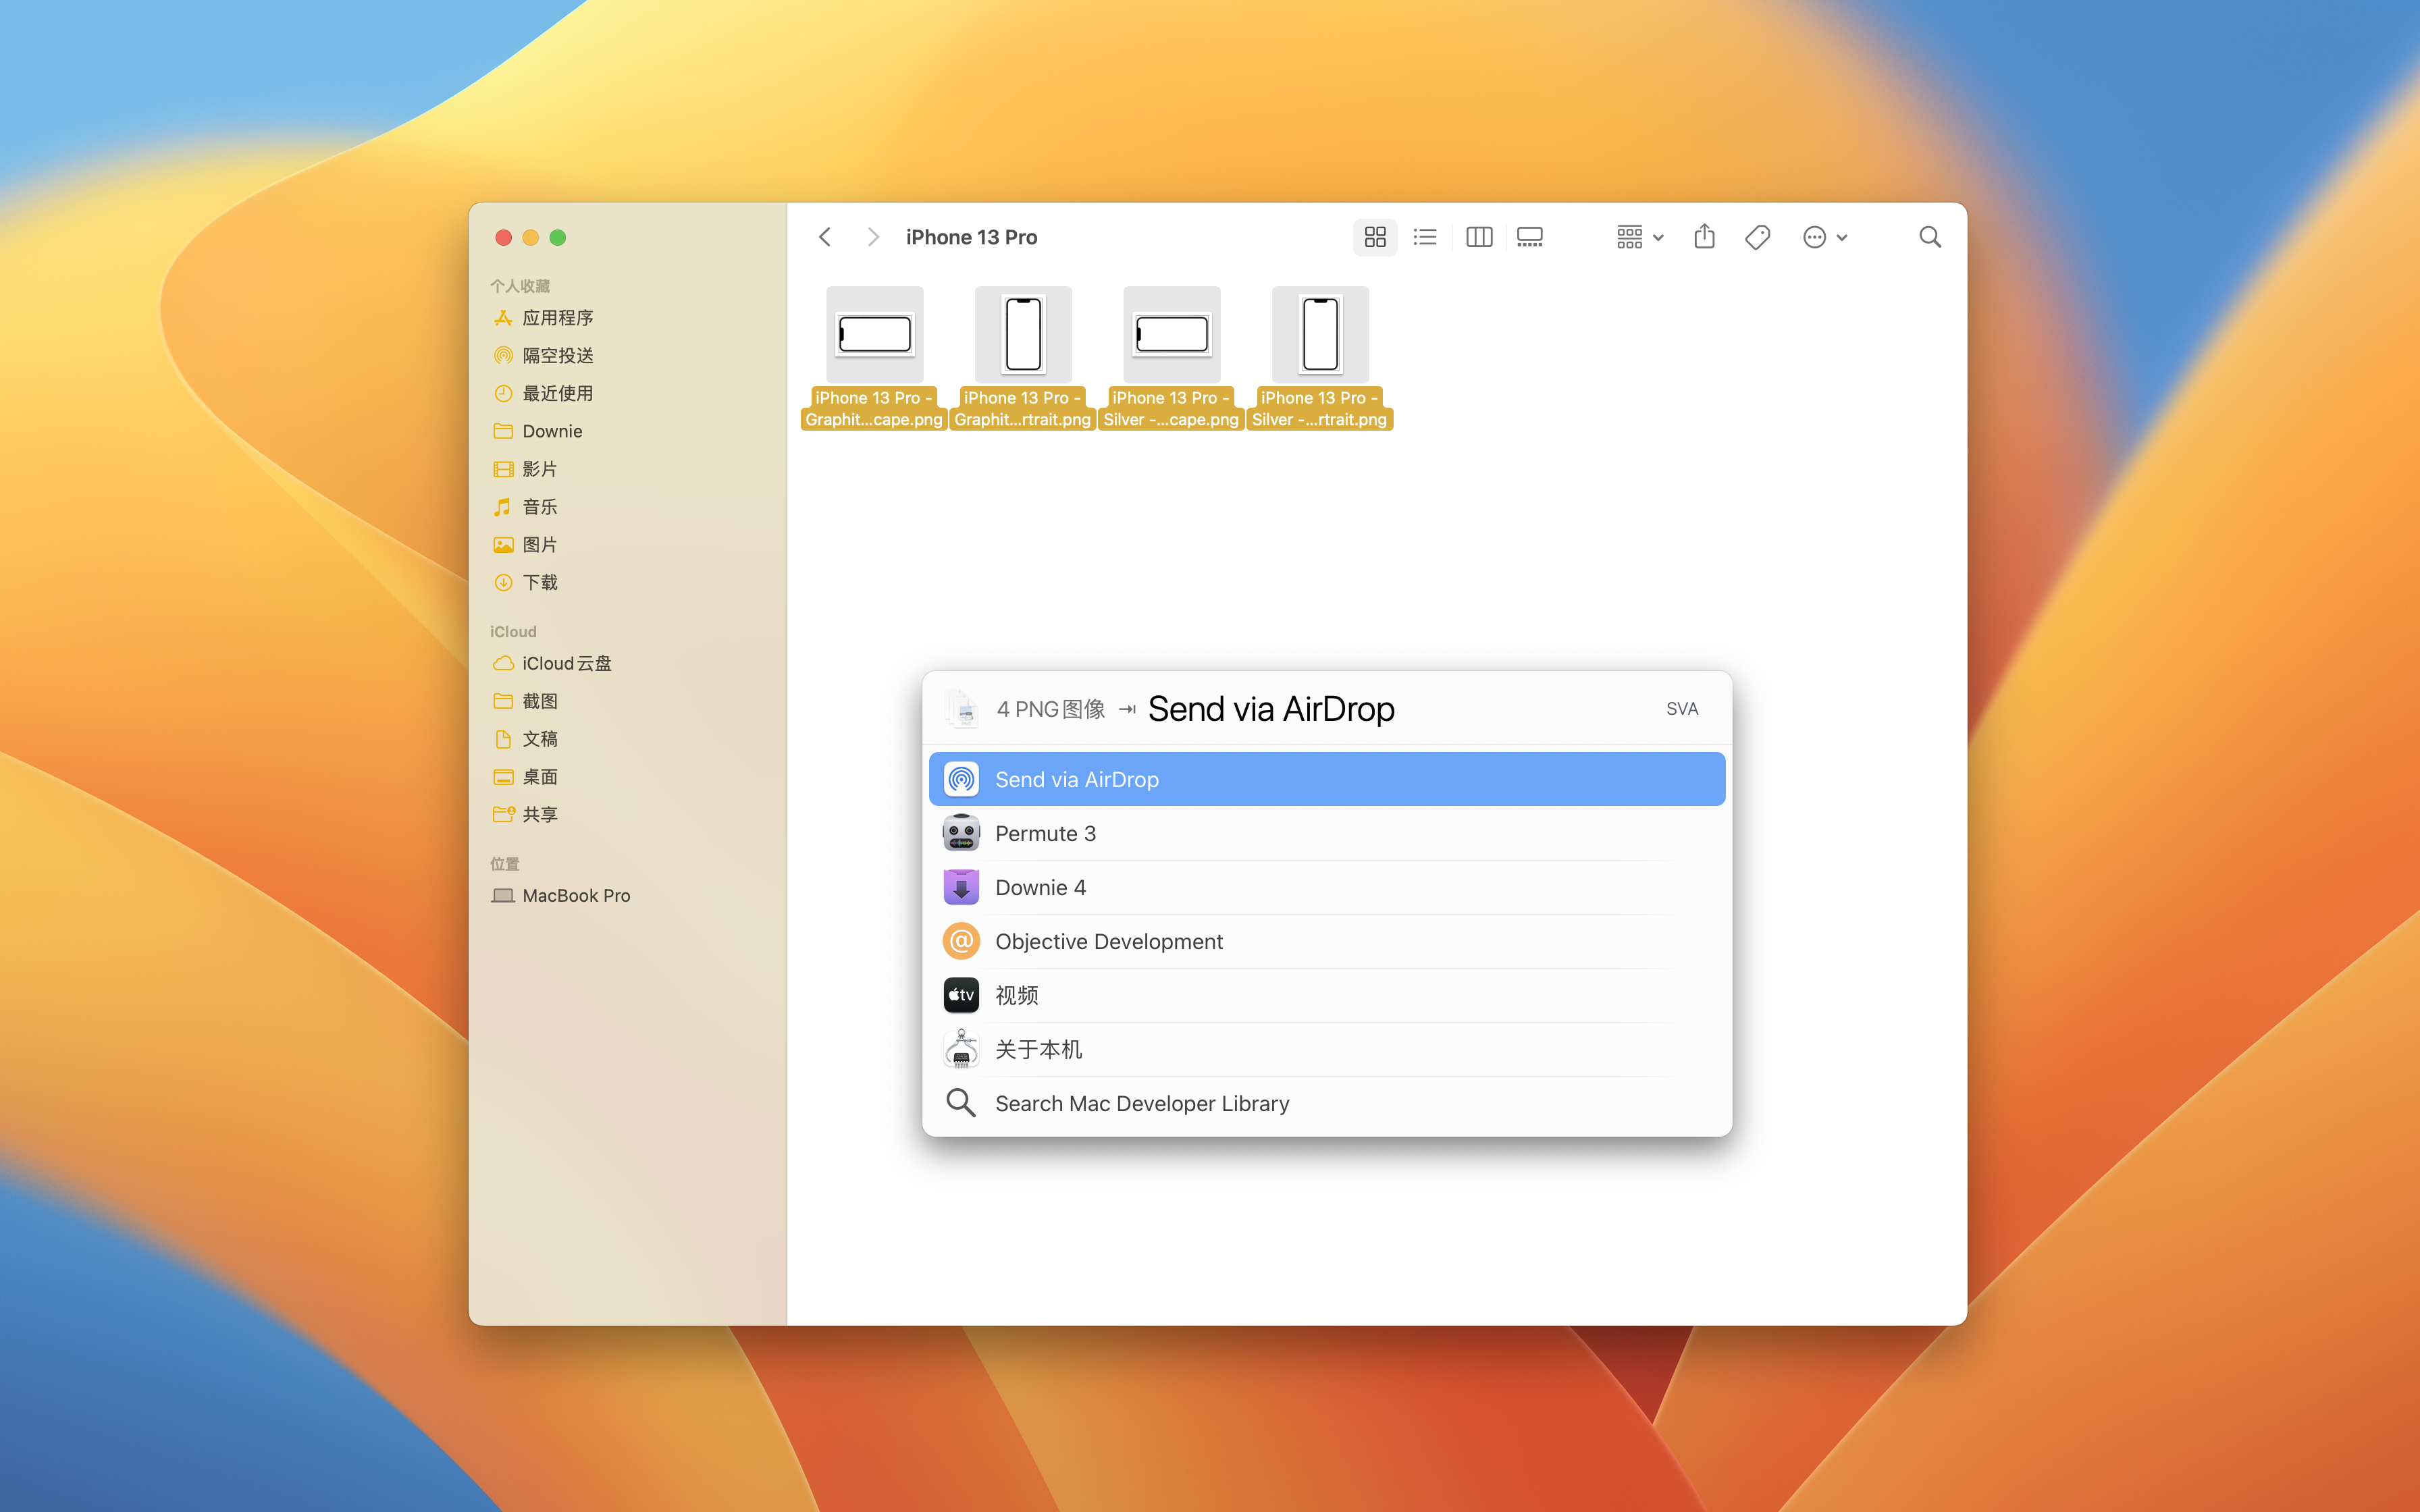Click the Downie 4 purple icon
This screenshot has height=1512, width=2420.
click(961, 887)
